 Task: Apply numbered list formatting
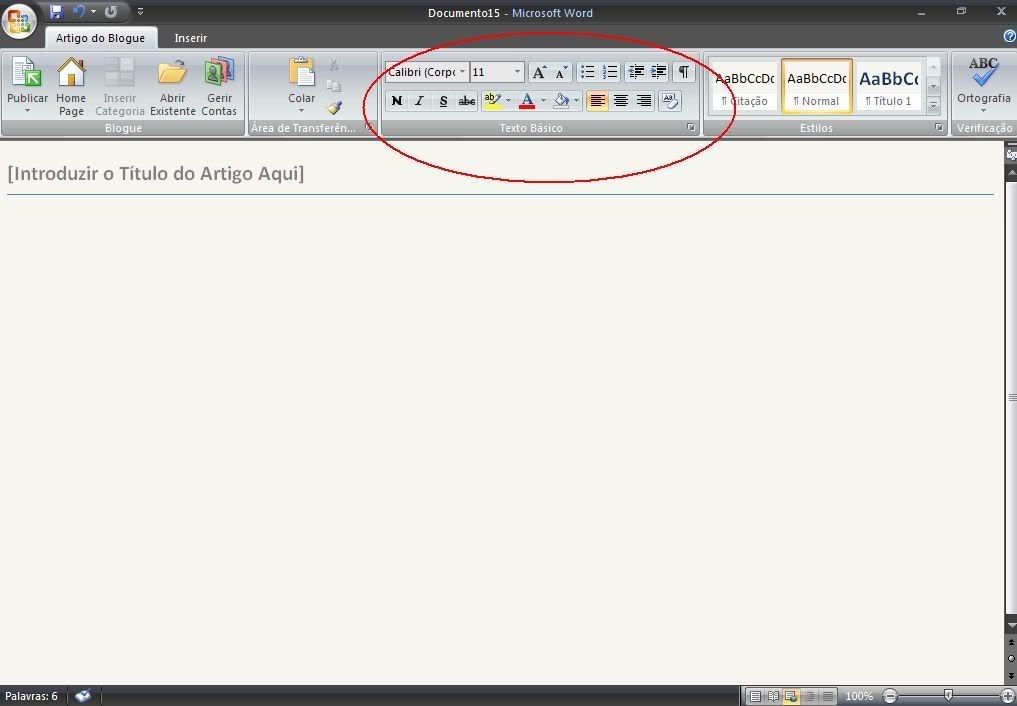pos(610,72)
